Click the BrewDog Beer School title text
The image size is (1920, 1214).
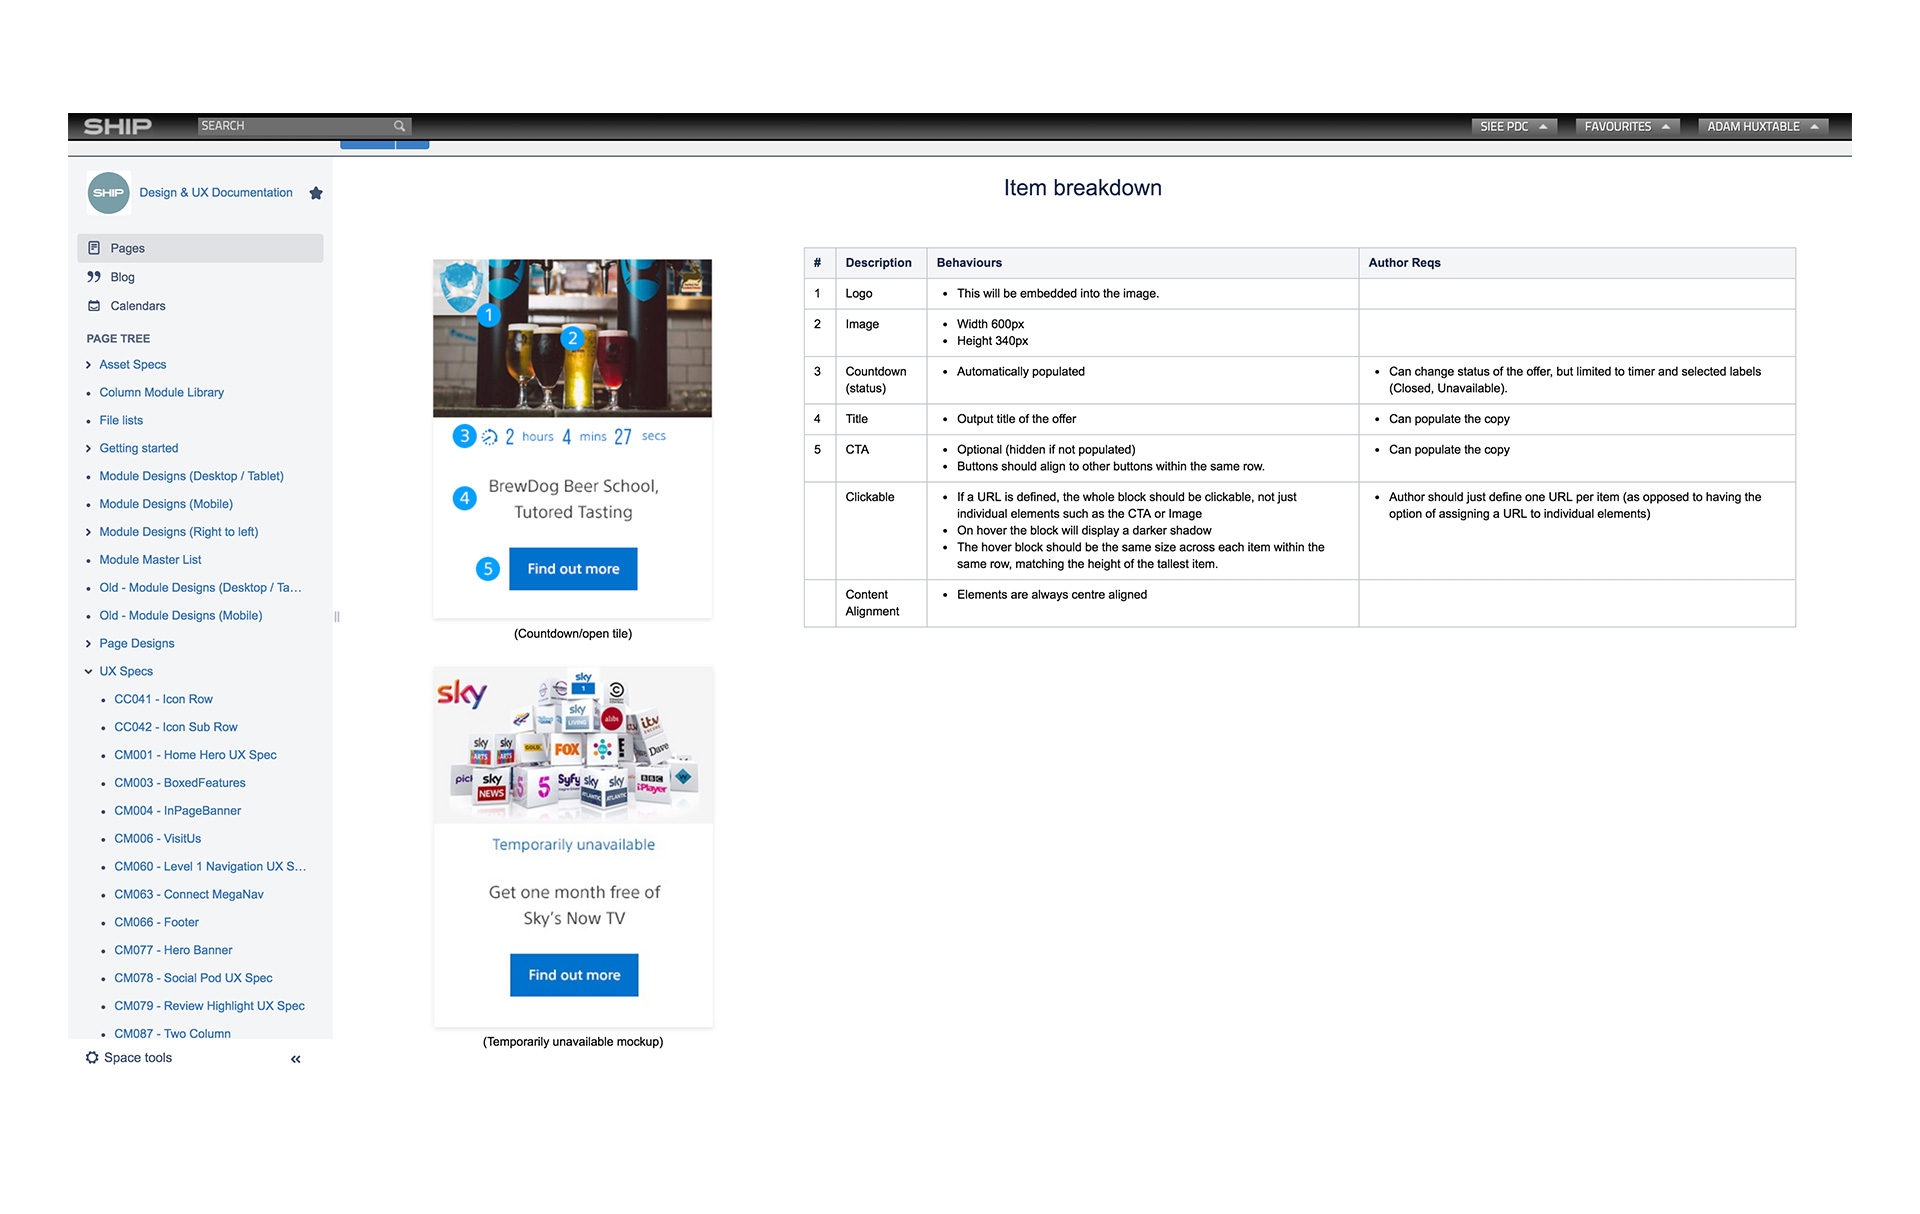click(573, 499)
